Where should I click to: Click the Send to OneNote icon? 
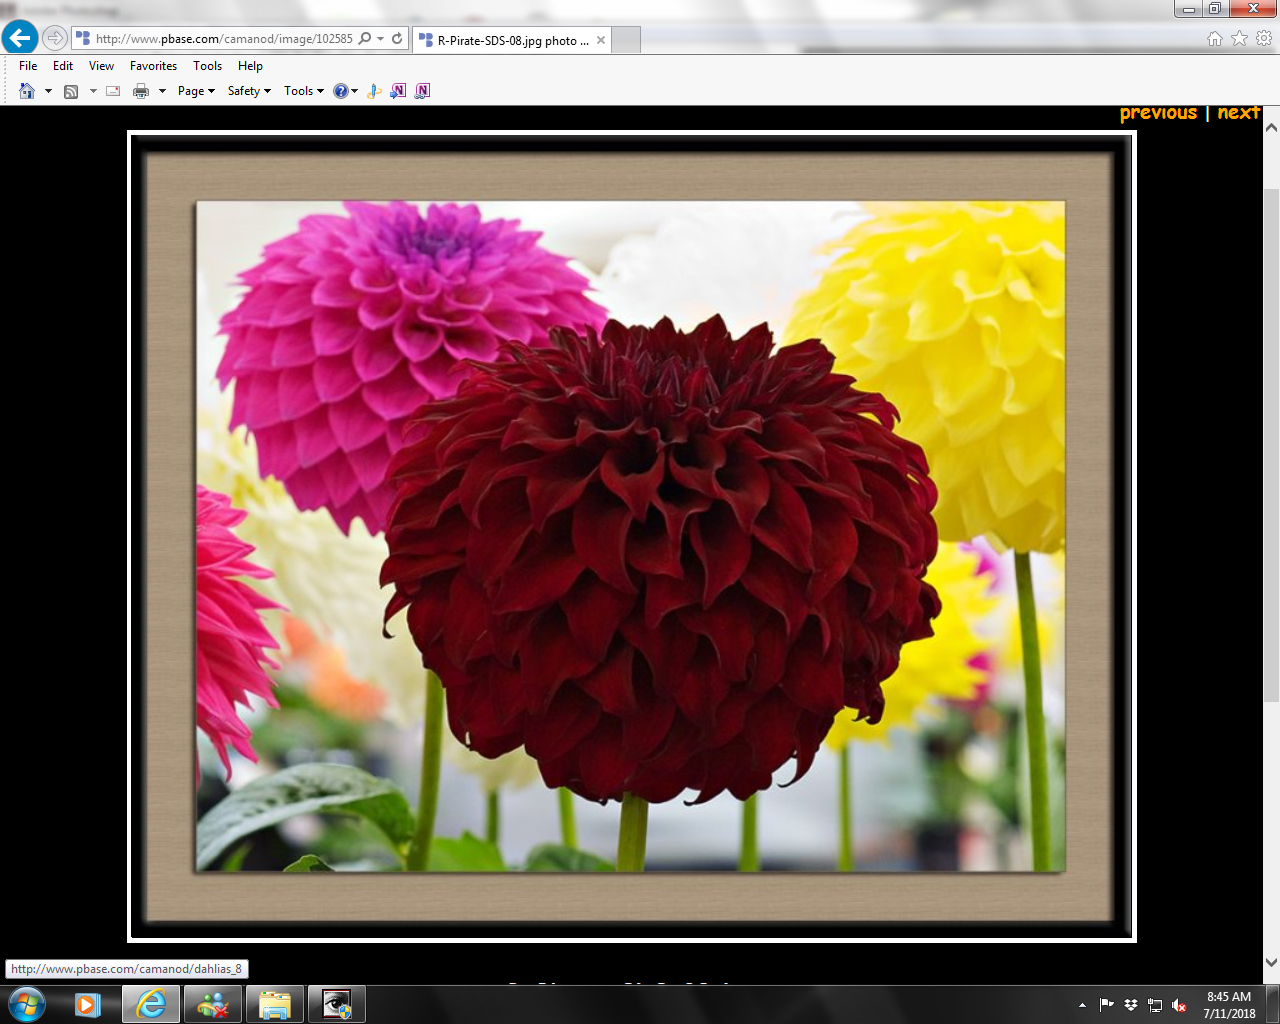coord(398,91)
